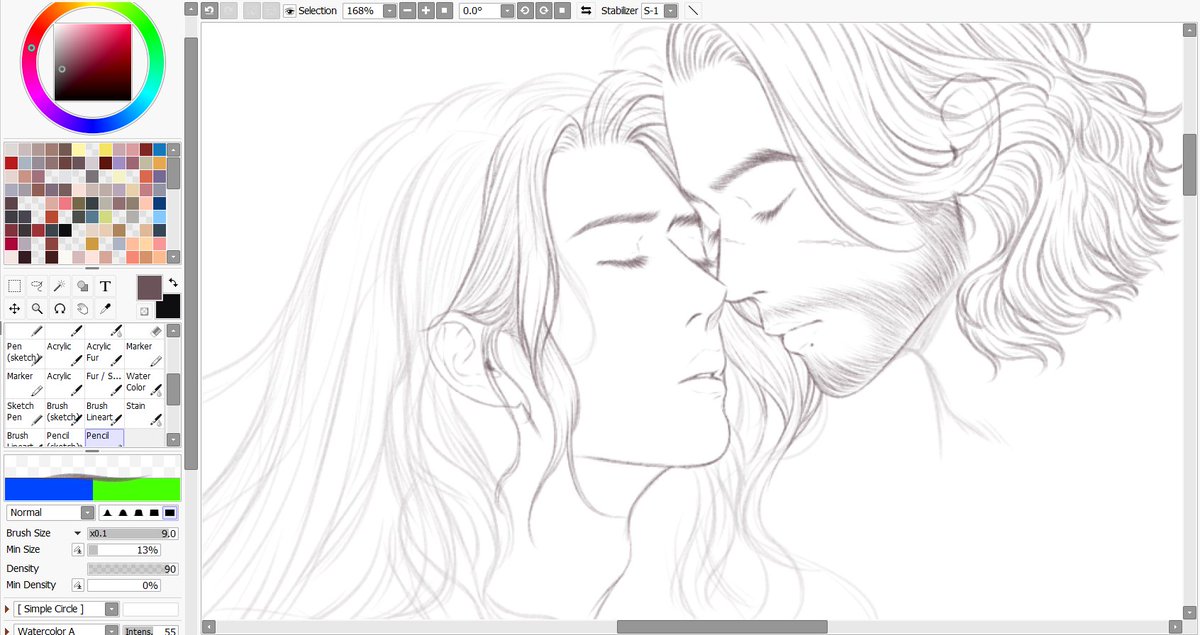This screenshot has width=1200, height=635.
Task: Select the Magic Wand tool
Action: tap(60, 286)
